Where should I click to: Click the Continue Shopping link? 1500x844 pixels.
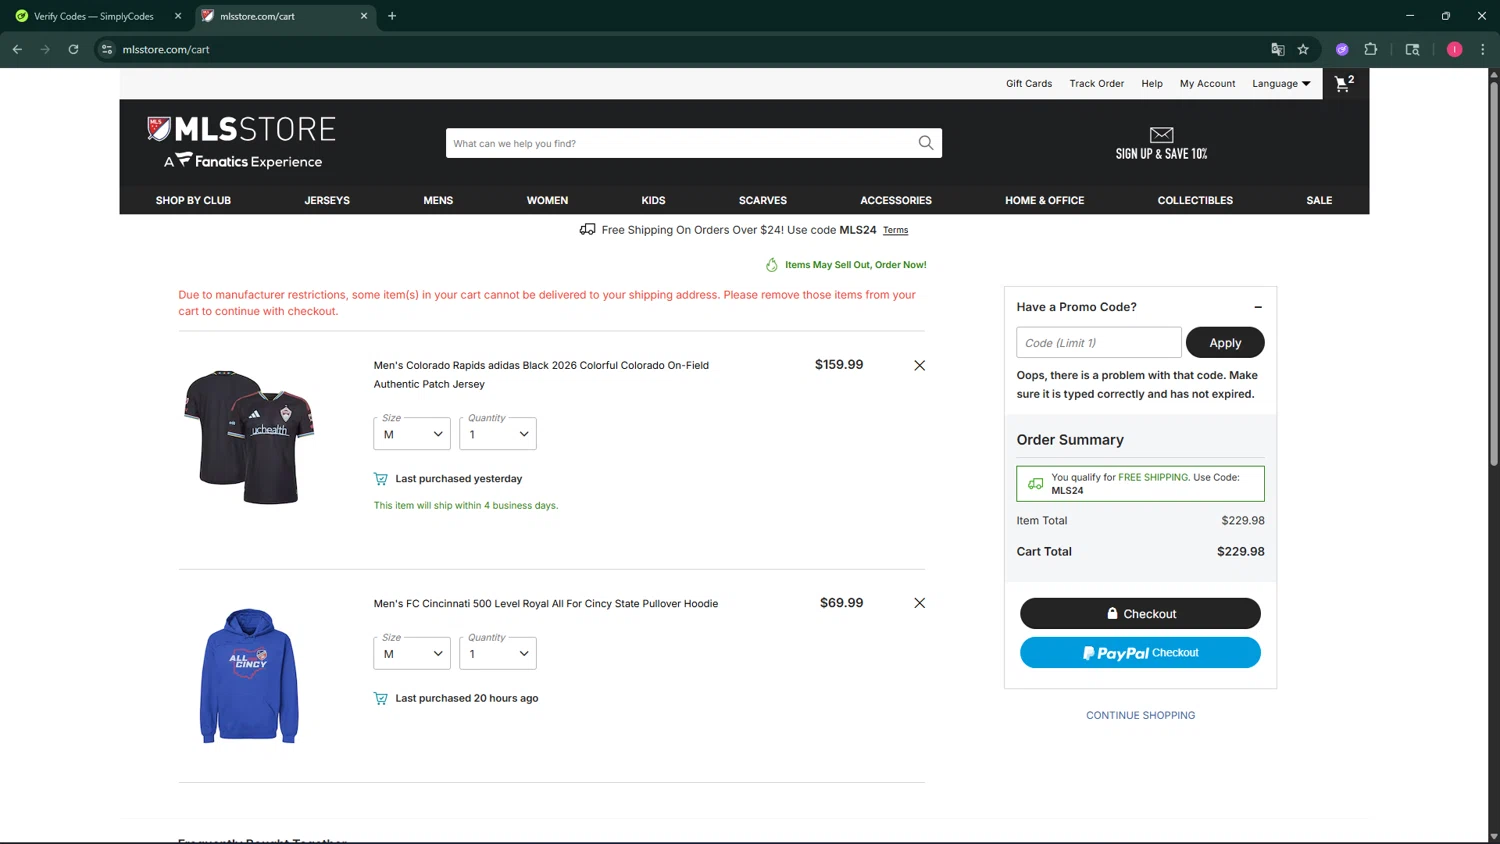click(x=1140, y=715)
